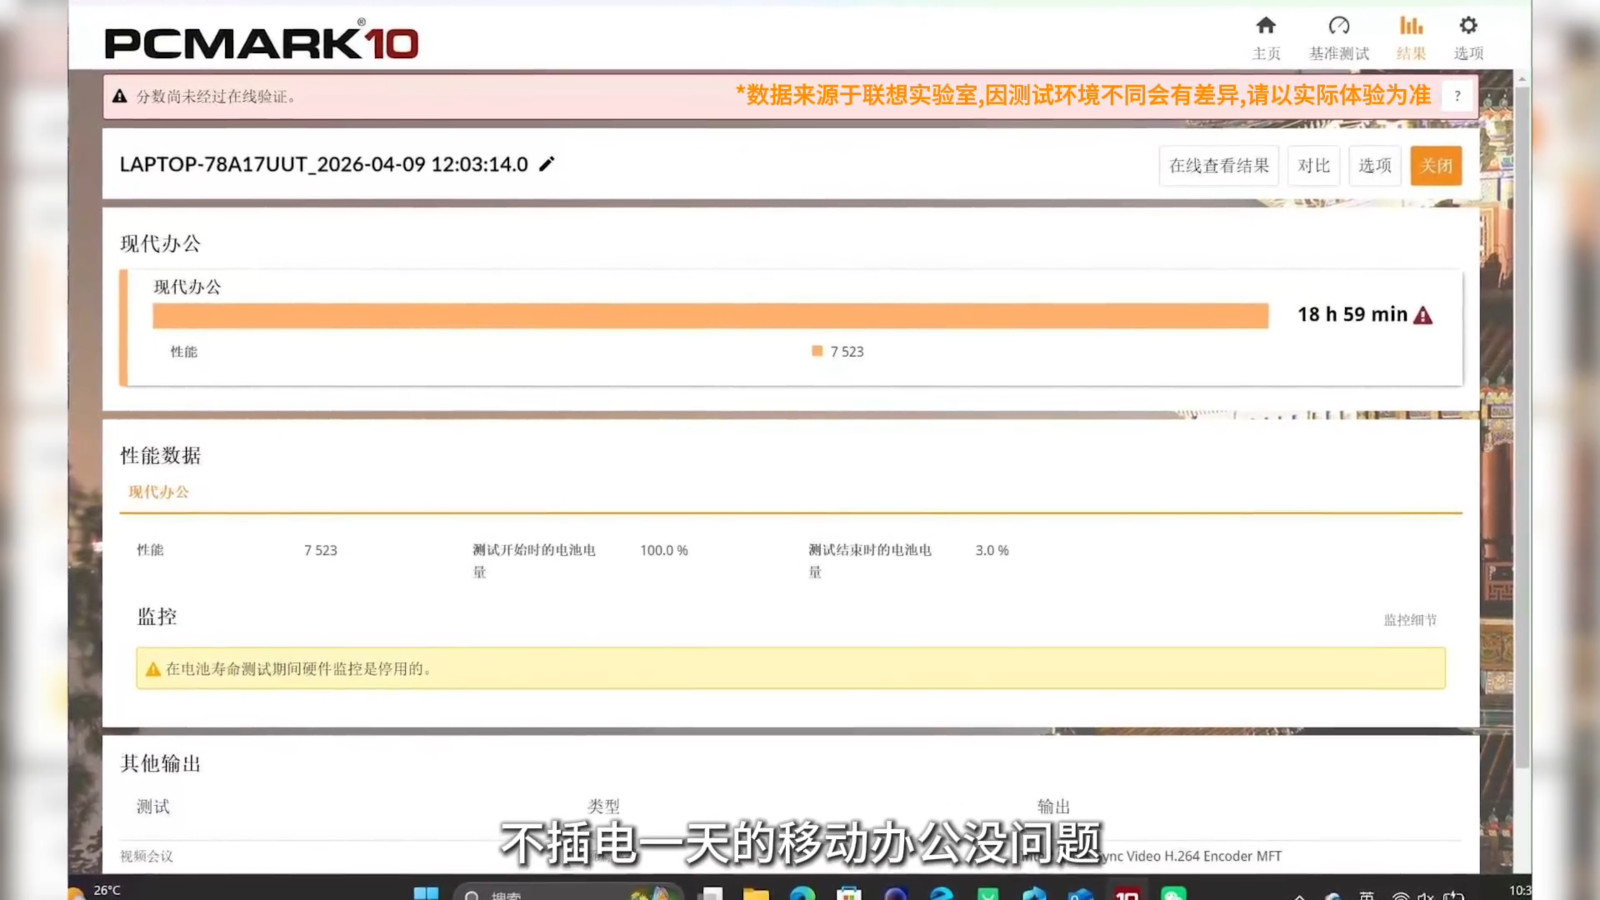Click the 测试结束时的电池电量 label
The width and height of the screenshot is (1600, 900).
tap(870, 561)
